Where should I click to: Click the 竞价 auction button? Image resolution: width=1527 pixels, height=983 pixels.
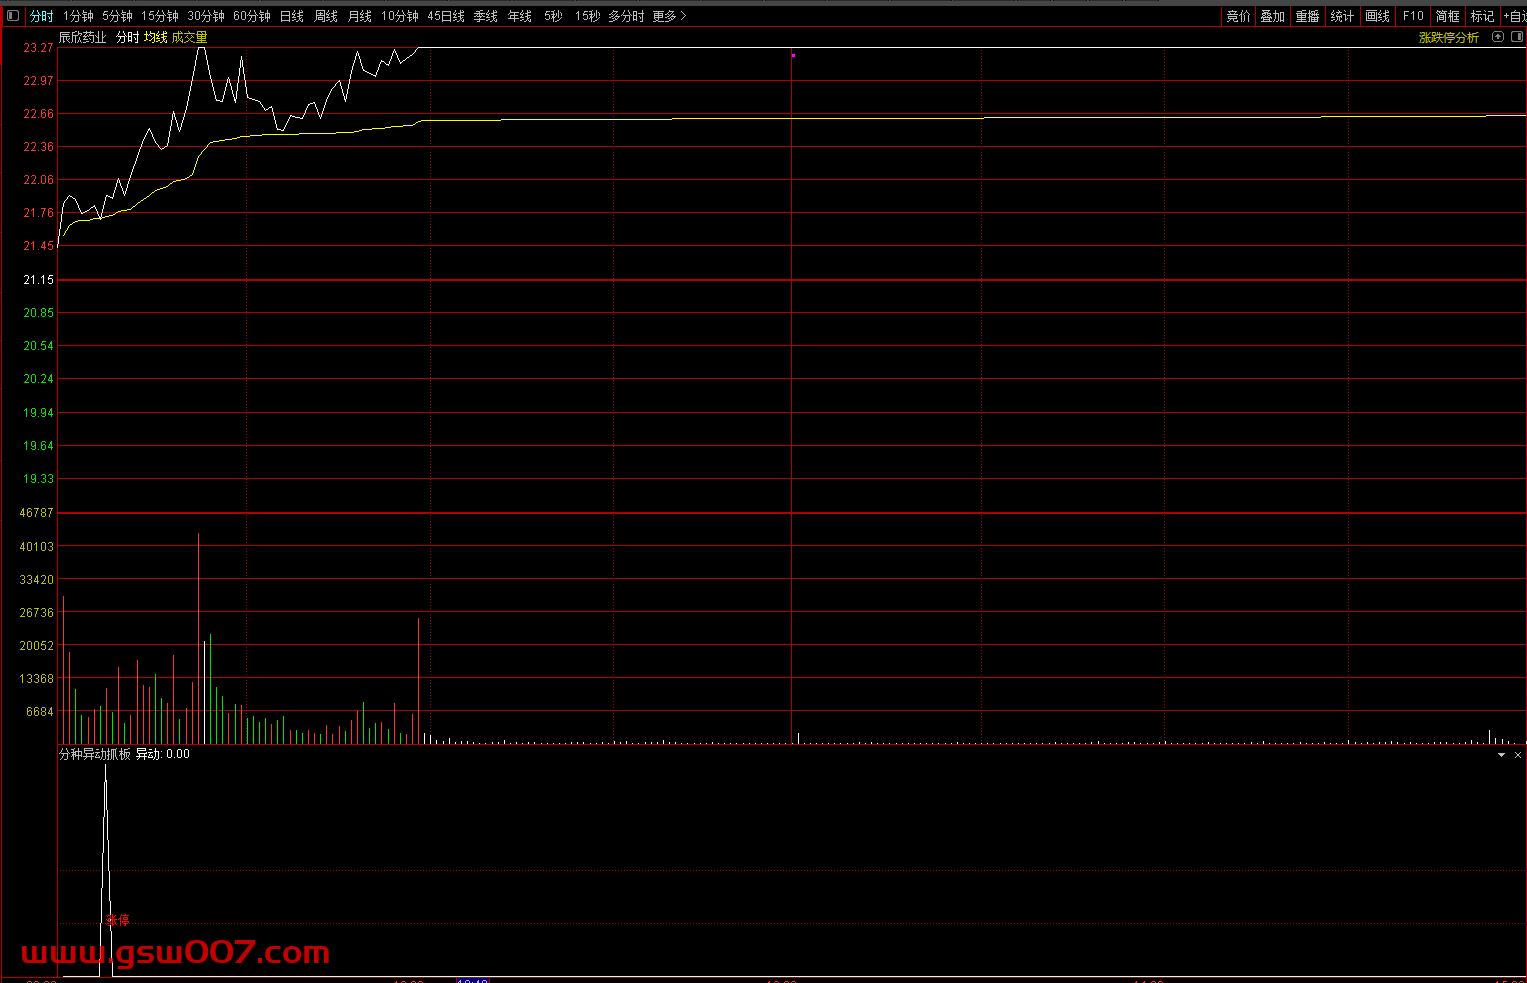coord(1238,16)
